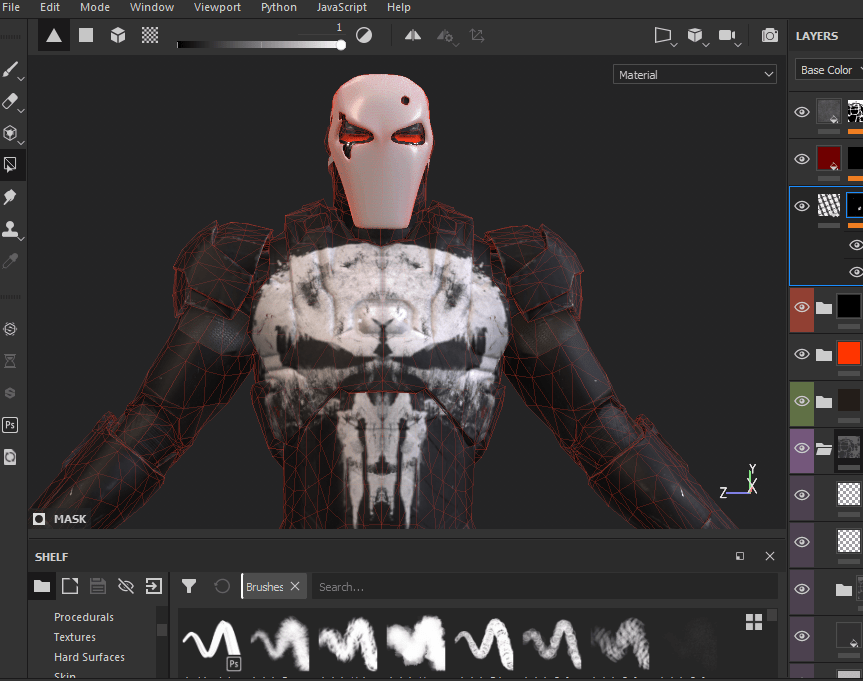Image resolution: width=863 pixels, height=681 pixels.
Task: Select the Eraser tool
Action: 11,101
